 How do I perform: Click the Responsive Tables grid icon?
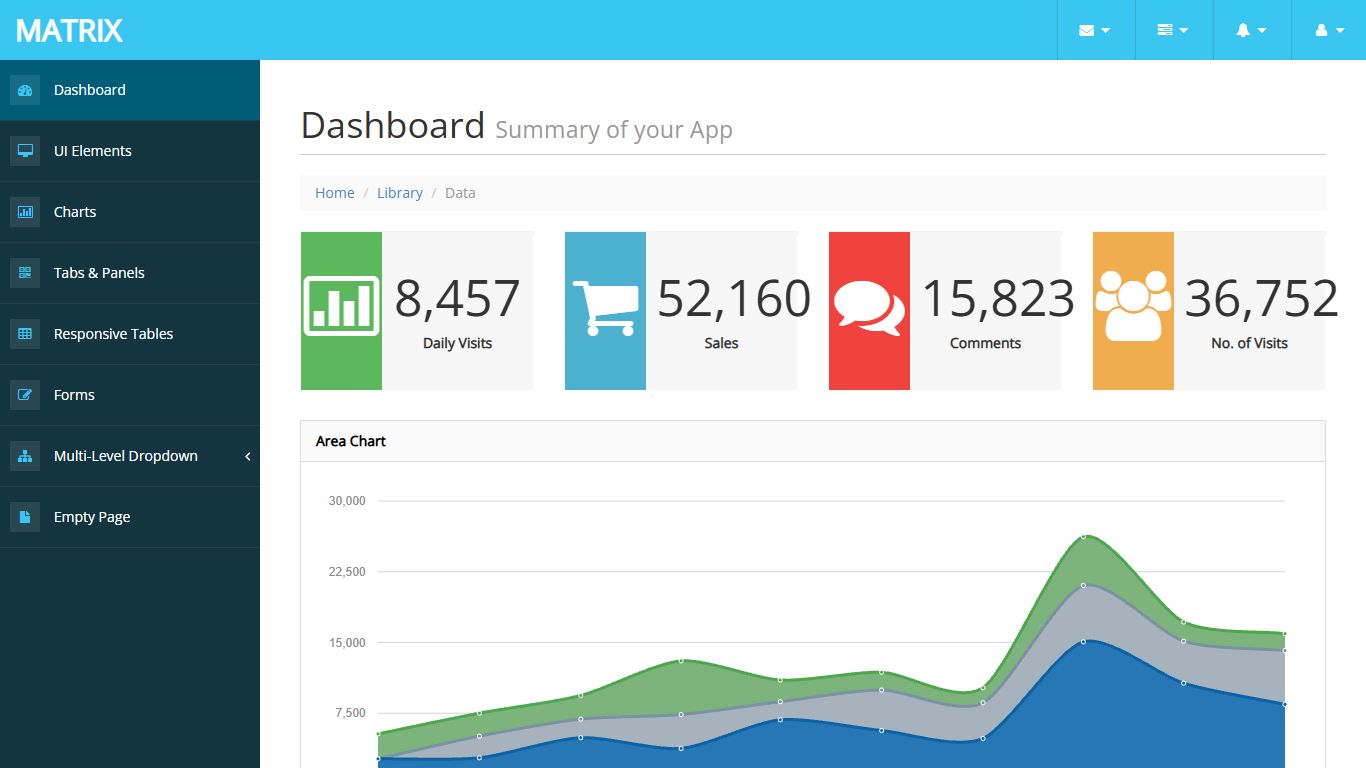click(x=25, y=334)
